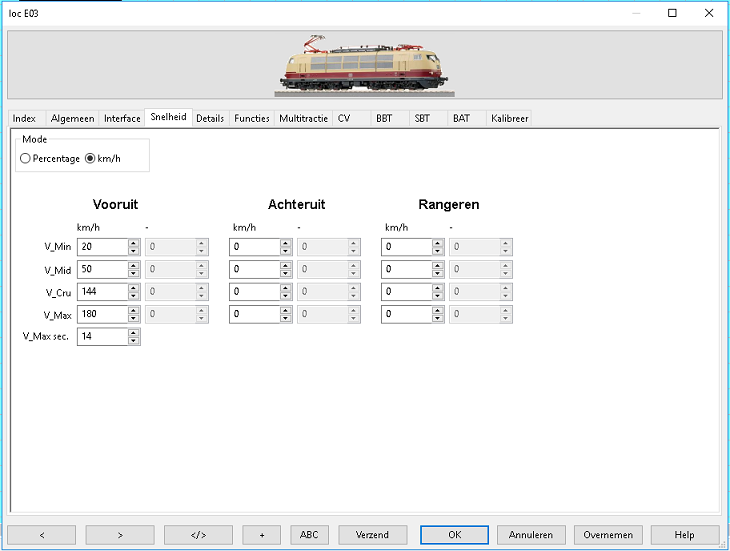Click the E03 locomotive image
730x551 pixels.
click(364, 66)
